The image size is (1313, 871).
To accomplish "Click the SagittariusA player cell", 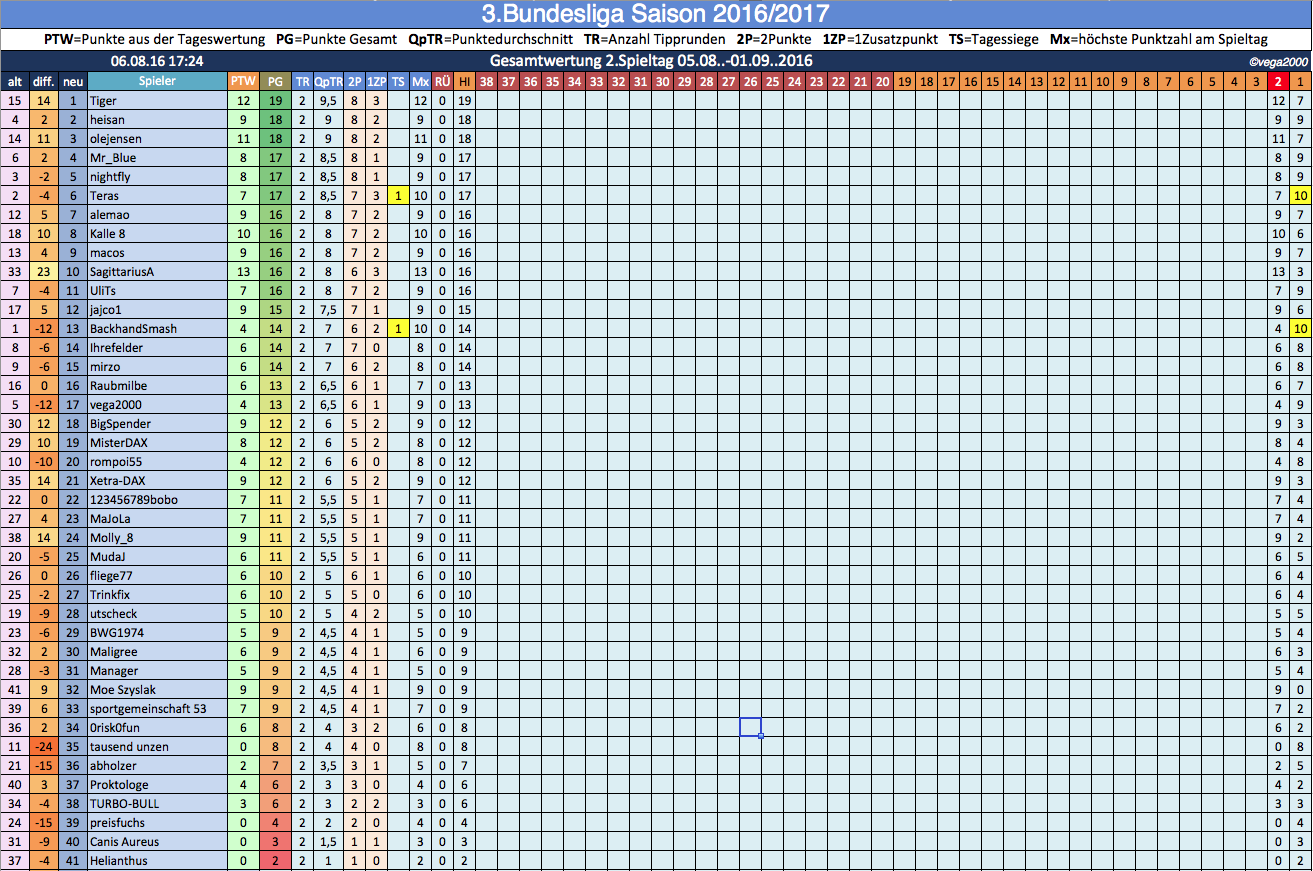I will point(157,271).
